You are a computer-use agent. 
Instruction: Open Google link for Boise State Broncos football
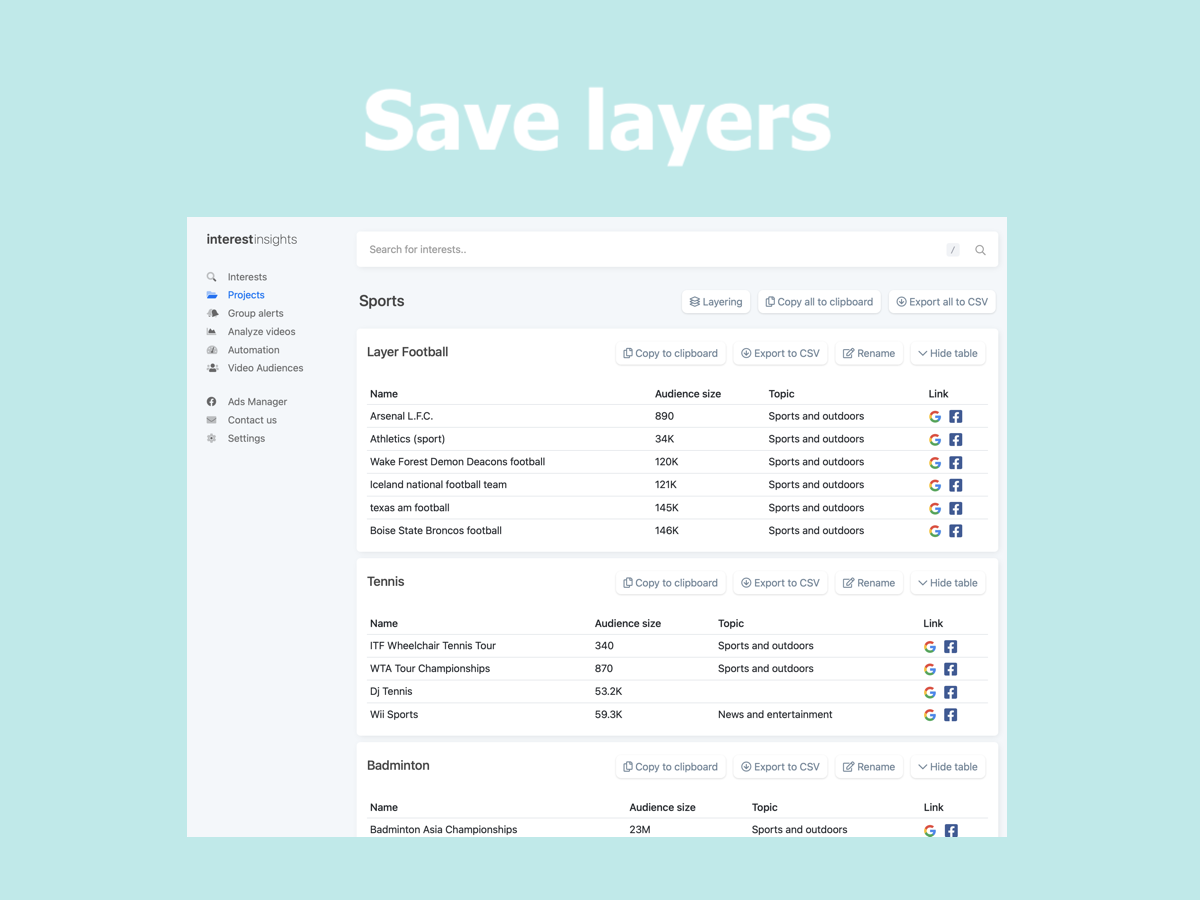click(x=935, y=532)
